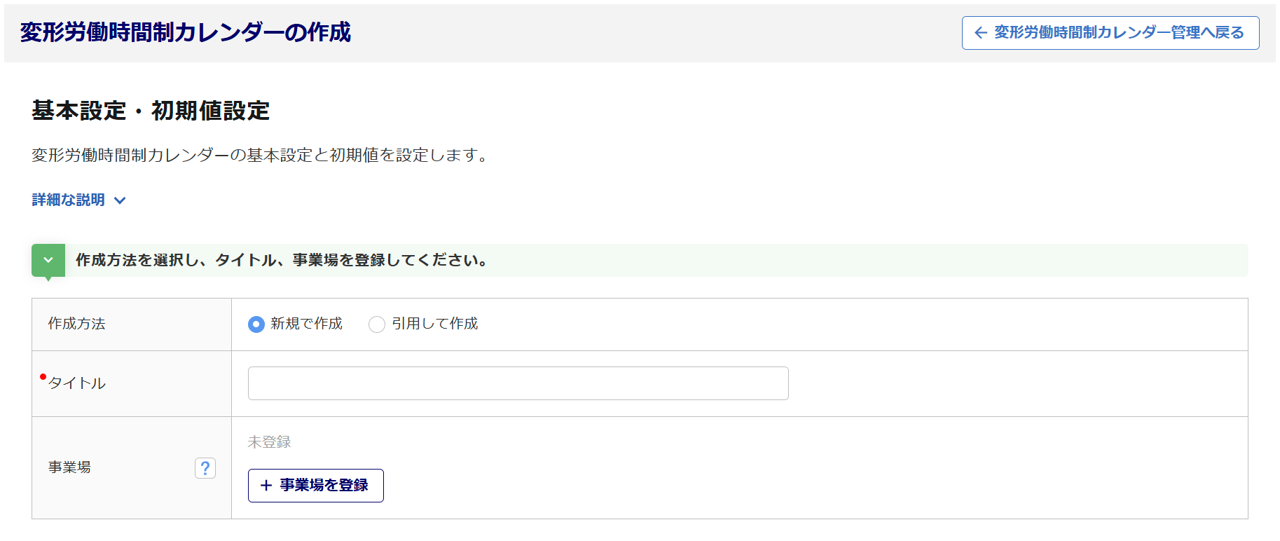Click the 作成方法 row label

tap(77, 324)
